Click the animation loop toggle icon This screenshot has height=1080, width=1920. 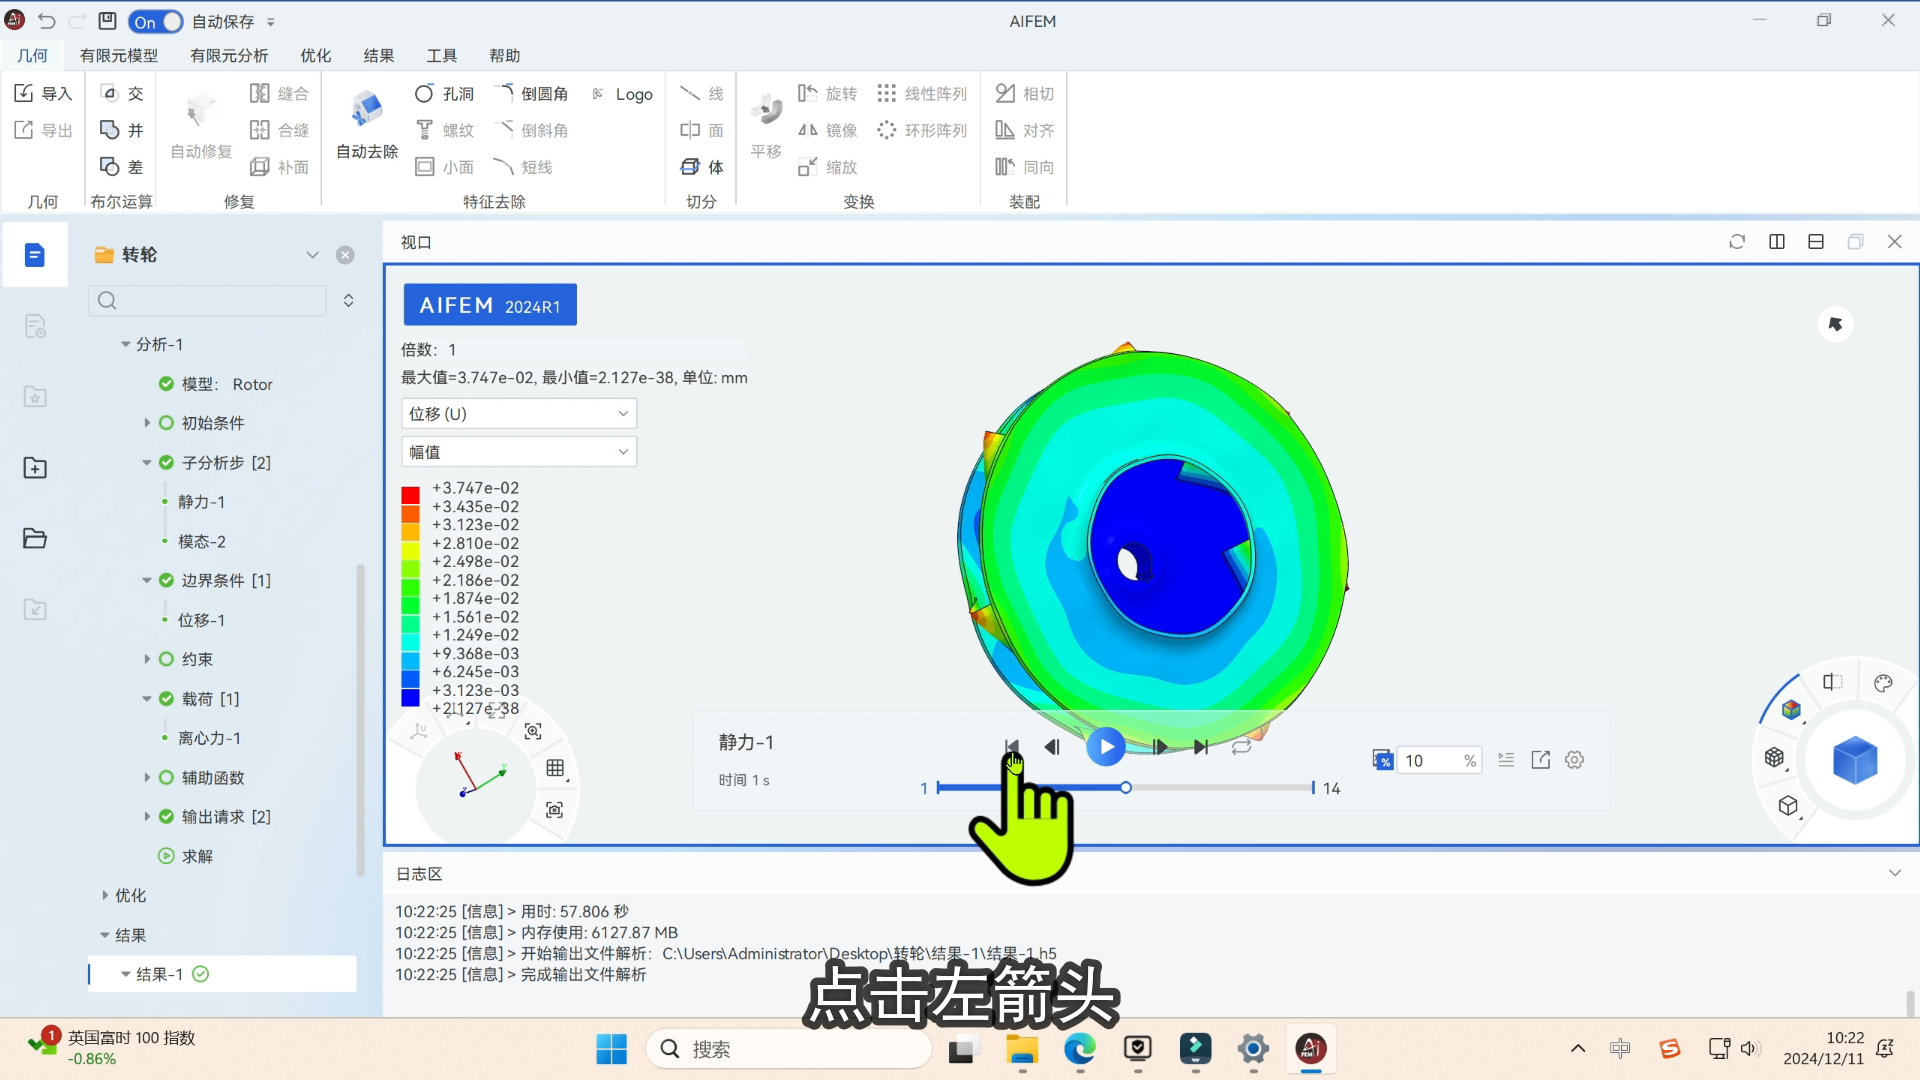(x=1241, y=747)
